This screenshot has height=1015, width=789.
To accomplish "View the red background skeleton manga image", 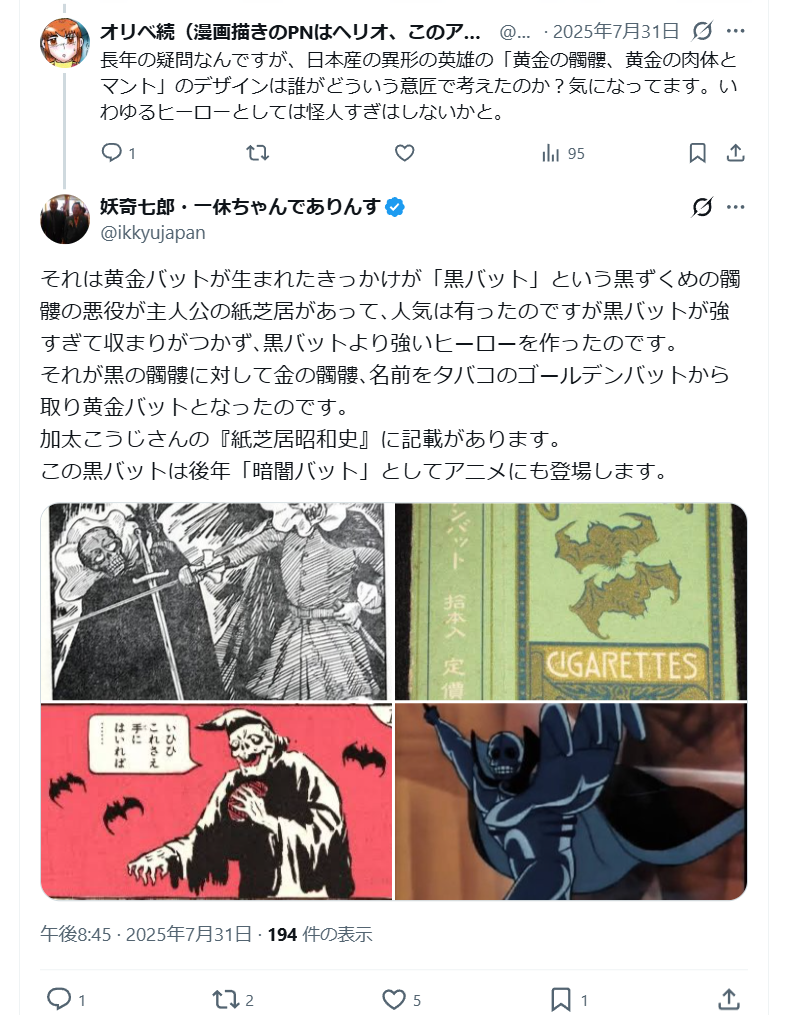I will pos(216,801).
